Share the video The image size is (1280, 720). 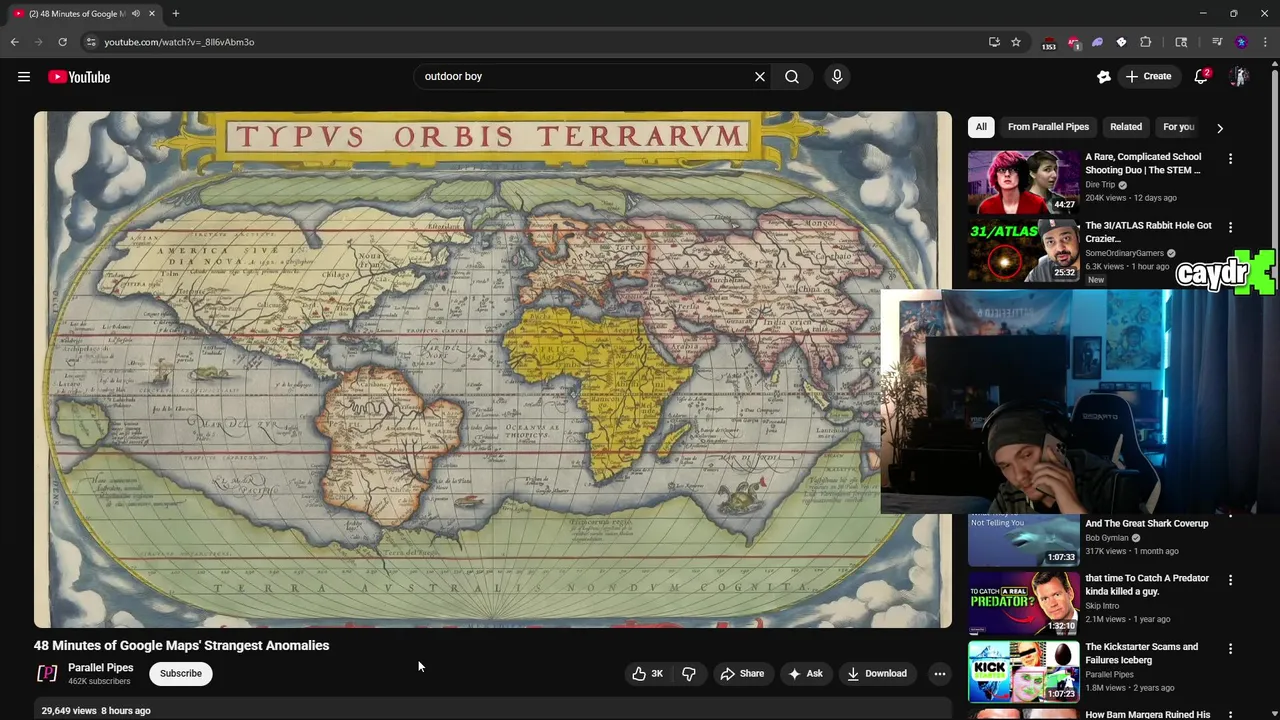tap(742, 674)
